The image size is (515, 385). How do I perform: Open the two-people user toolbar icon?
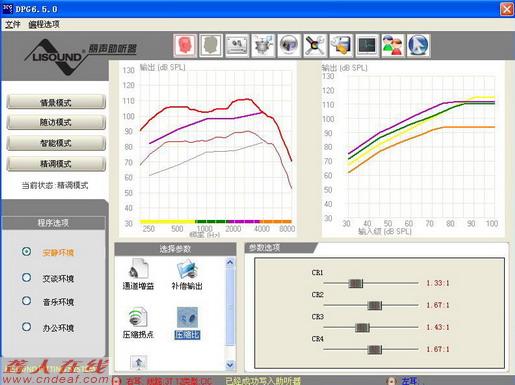click(x=393, y=45)
